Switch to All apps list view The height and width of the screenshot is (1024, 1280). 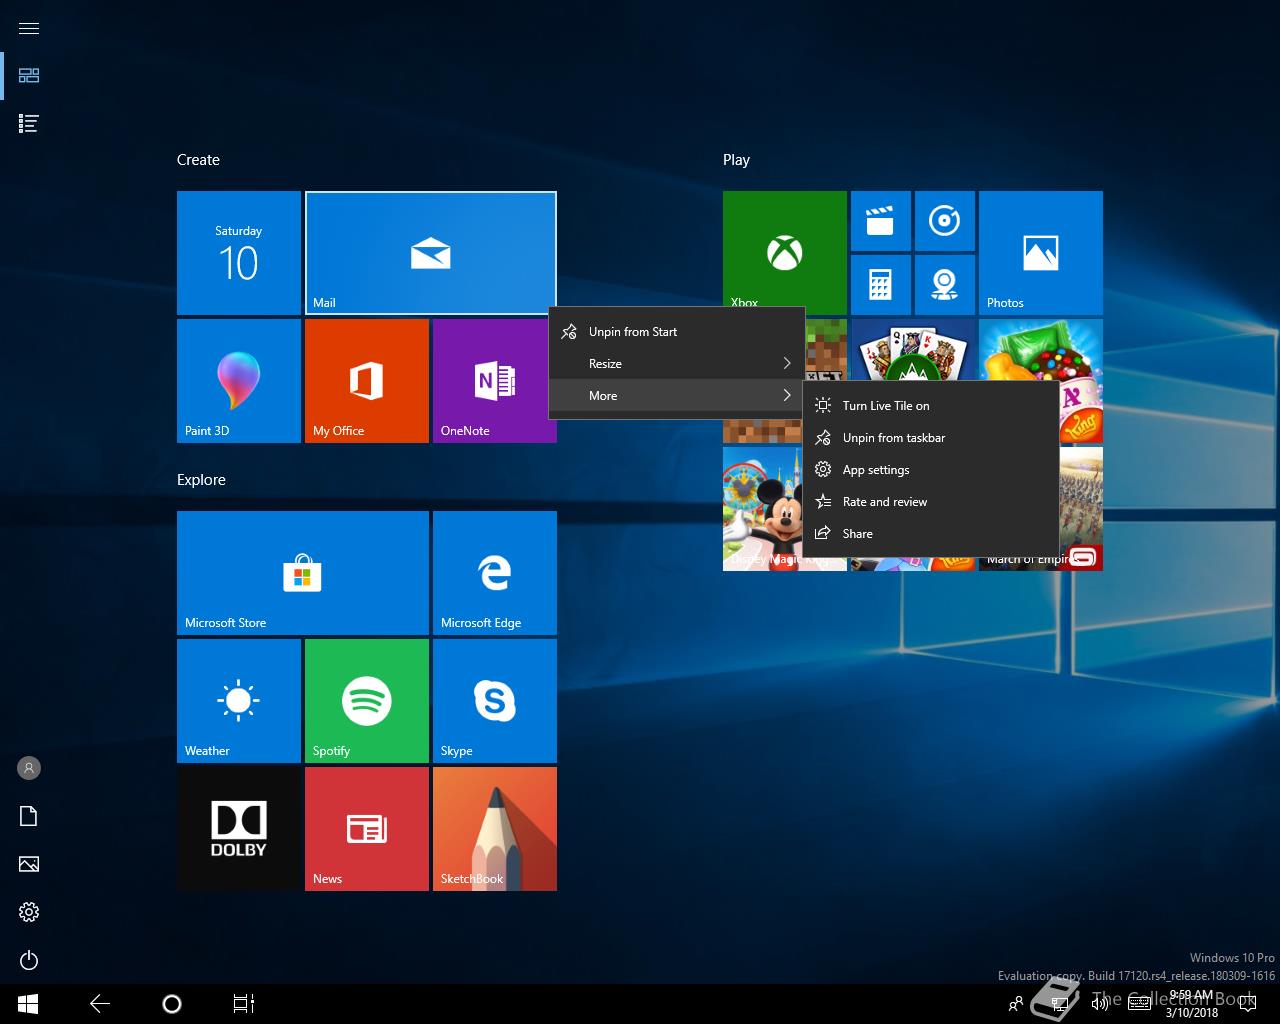click(29, 124)
